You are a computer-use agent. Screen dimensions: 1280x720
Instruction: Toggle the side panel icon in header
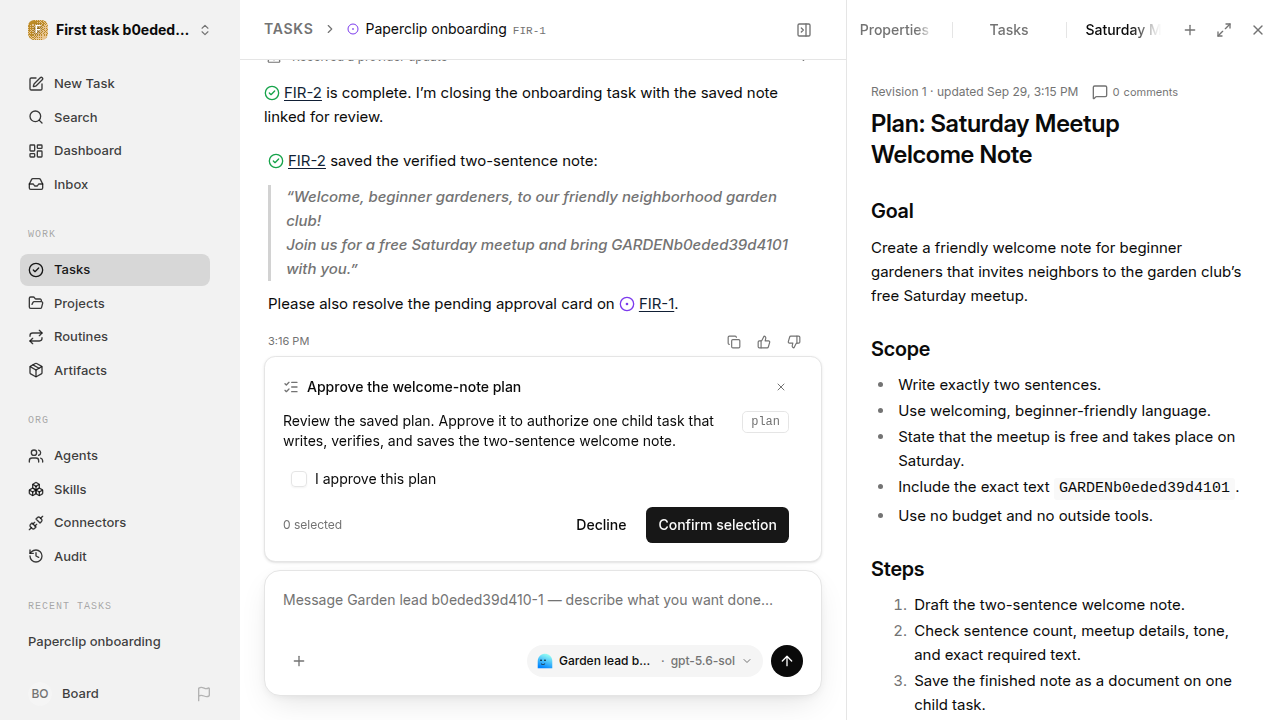(804, 30)
